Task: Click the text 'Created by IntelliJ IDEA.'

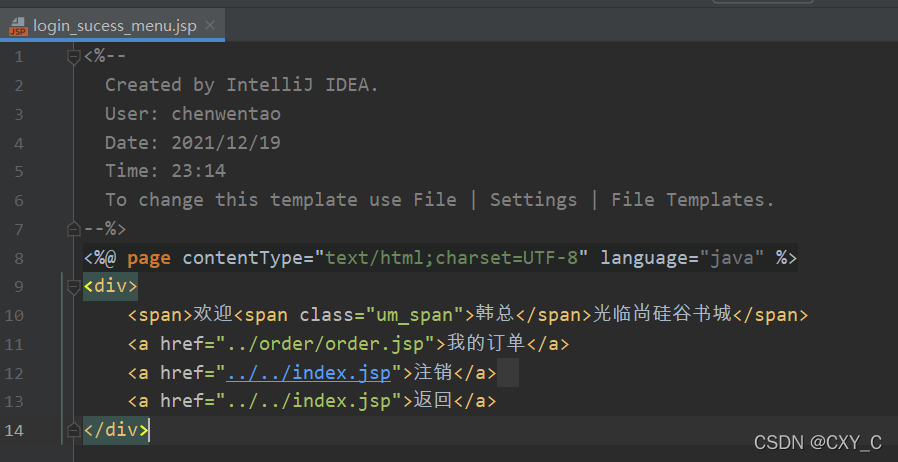Action: point(242,85)
